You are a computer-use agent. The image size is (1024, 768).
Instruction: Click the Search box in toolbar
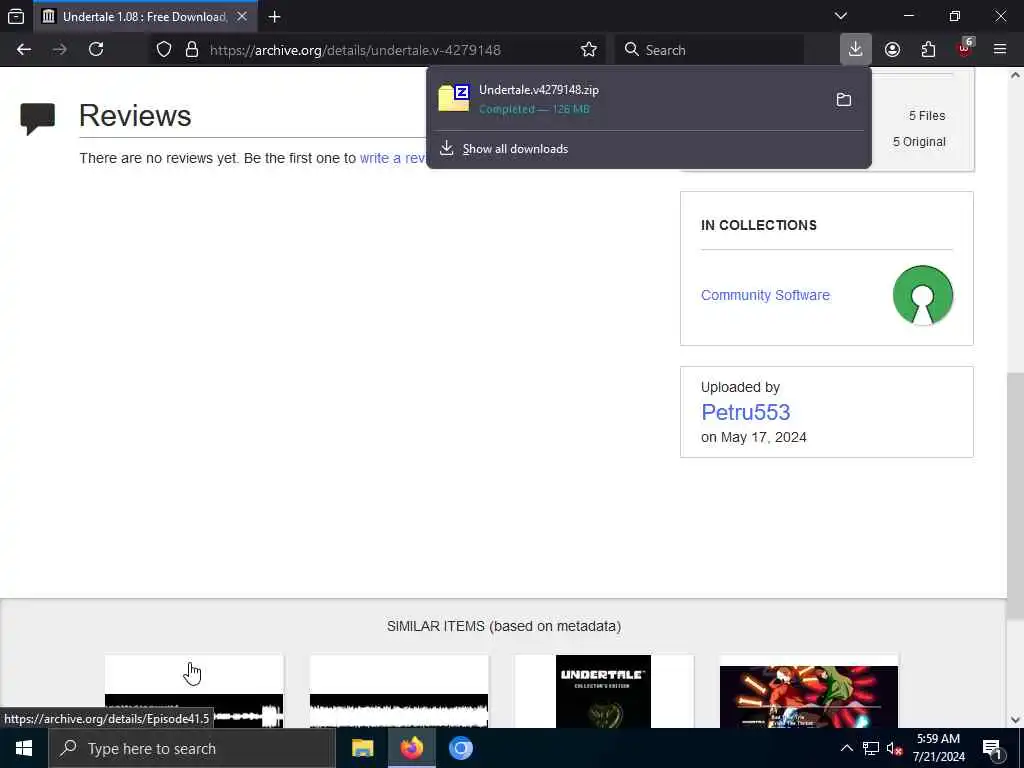(710, 50)
